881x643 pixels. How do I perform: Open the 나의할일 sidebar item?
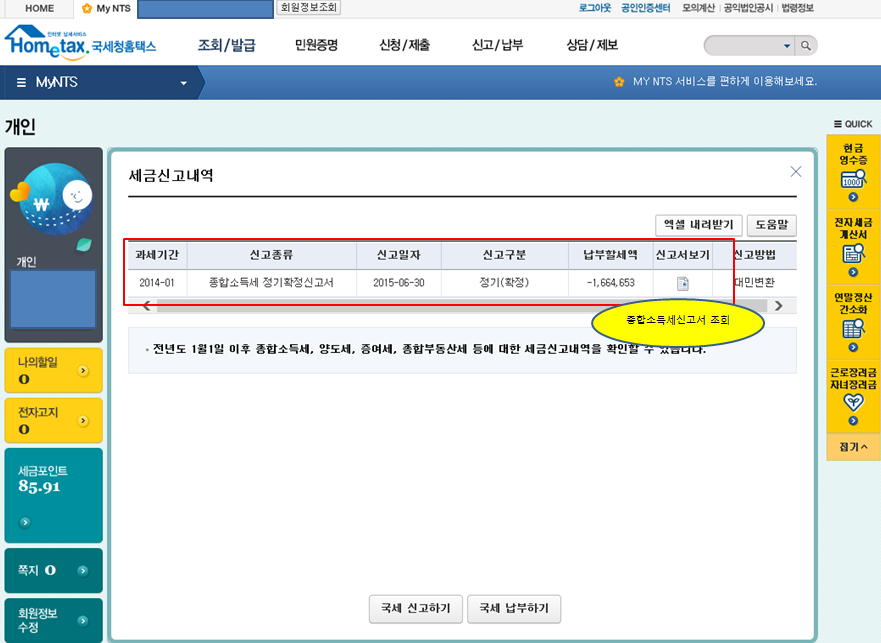point(53,370)
